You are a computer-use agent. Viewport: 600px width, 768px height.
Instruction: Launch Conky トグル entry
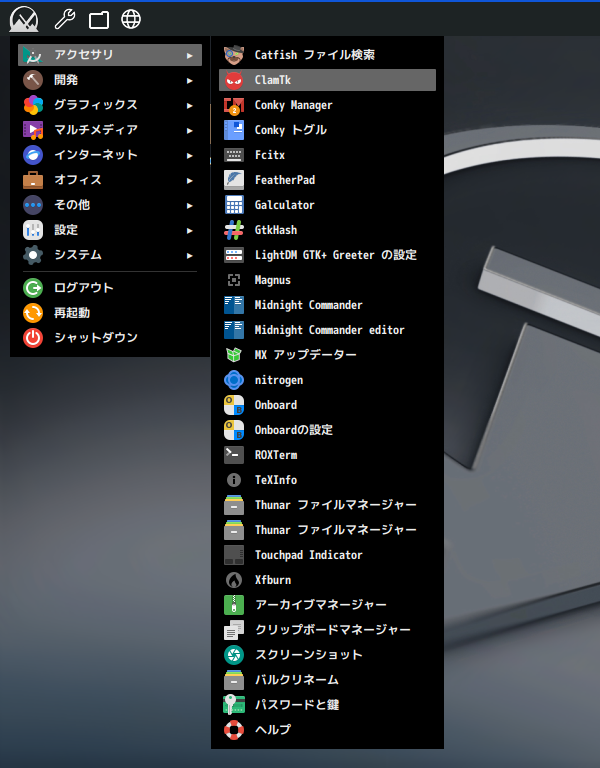pos(327,130)
